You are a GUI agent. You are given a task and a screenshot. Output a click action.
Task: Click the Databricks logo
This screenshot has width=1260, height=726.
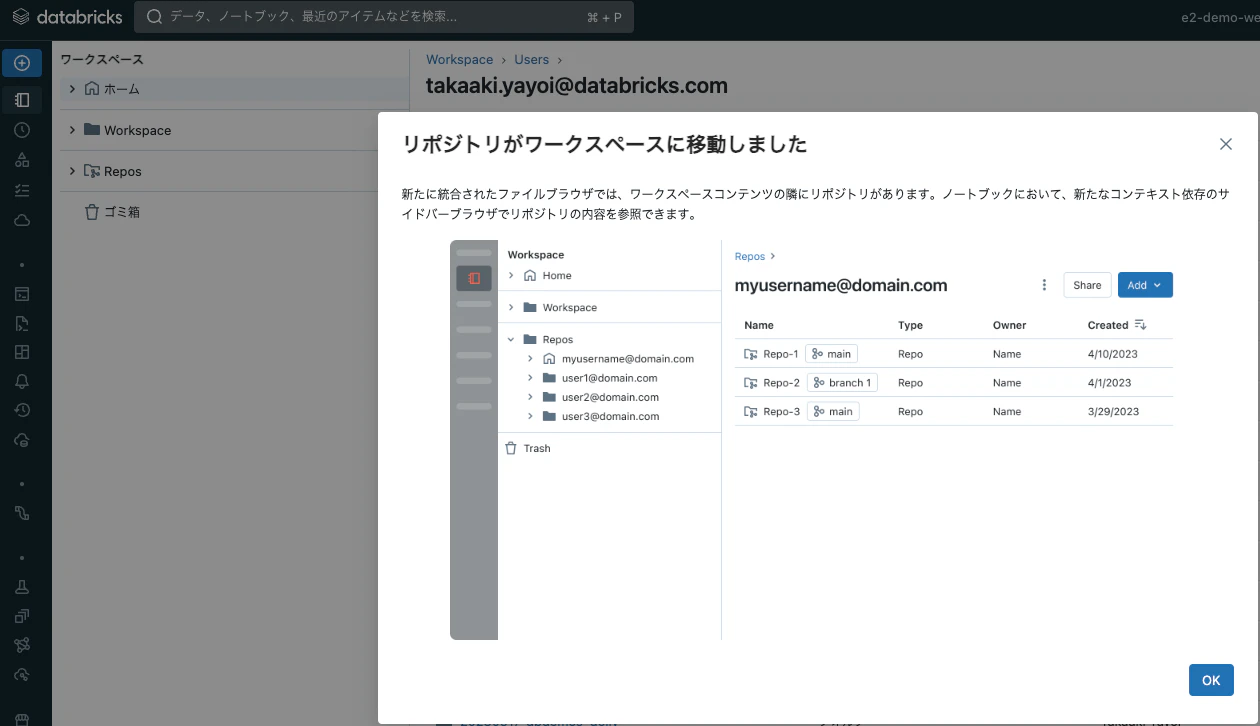67,17
